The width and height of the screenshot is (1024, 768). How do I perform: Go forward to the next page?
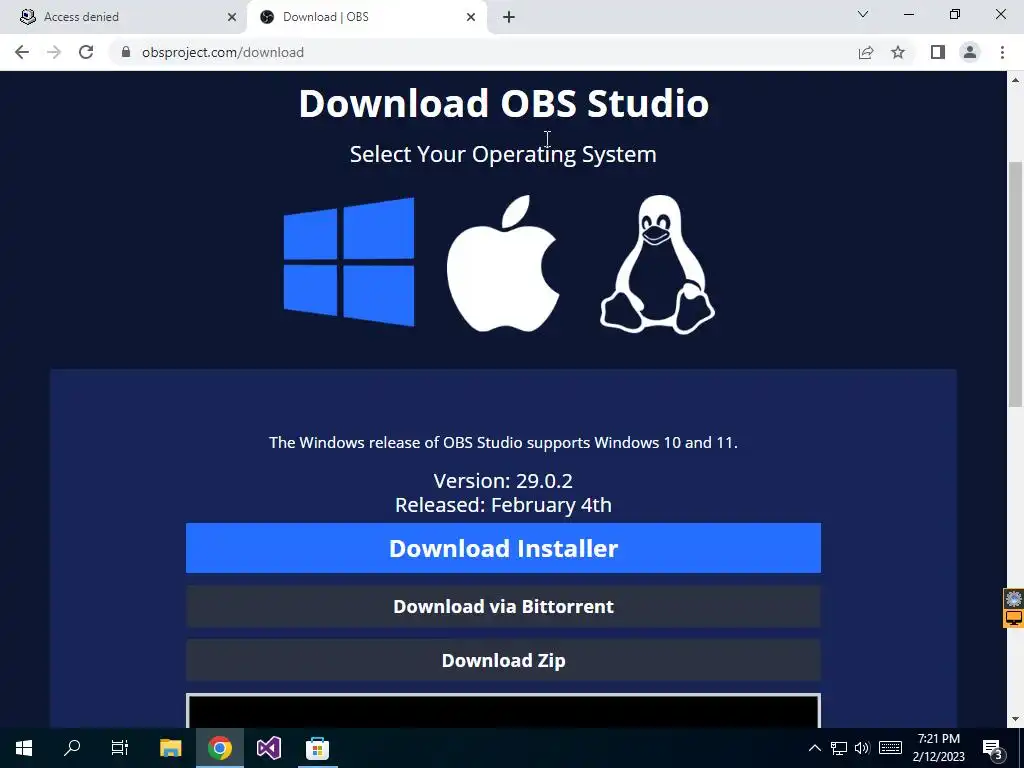pyautogui.click(x=54, y=52)
